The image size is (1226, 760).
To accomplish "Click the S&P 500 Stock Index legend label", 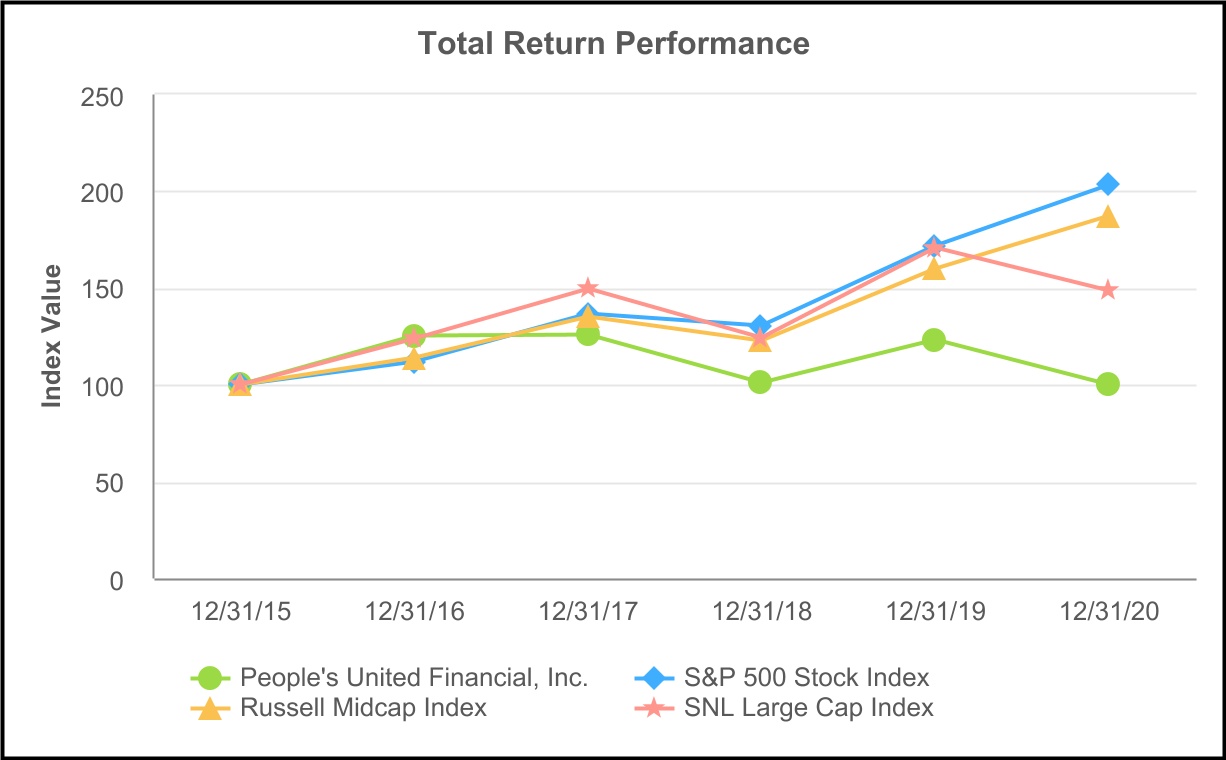I will [x=807, y=678].
